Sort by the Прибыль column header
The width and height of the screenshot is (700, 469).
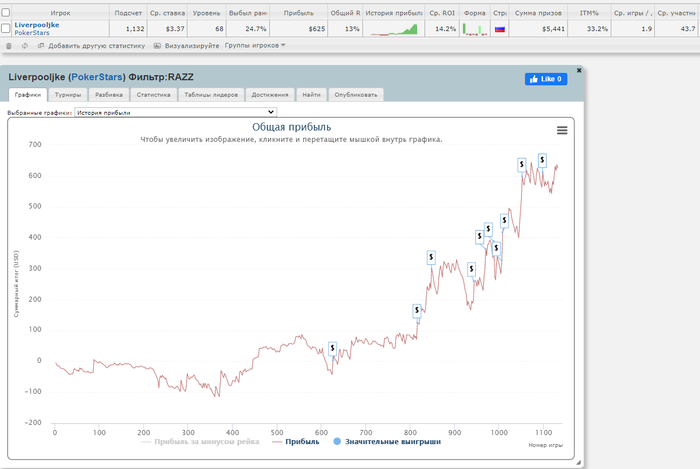click(x=299, y=13)
